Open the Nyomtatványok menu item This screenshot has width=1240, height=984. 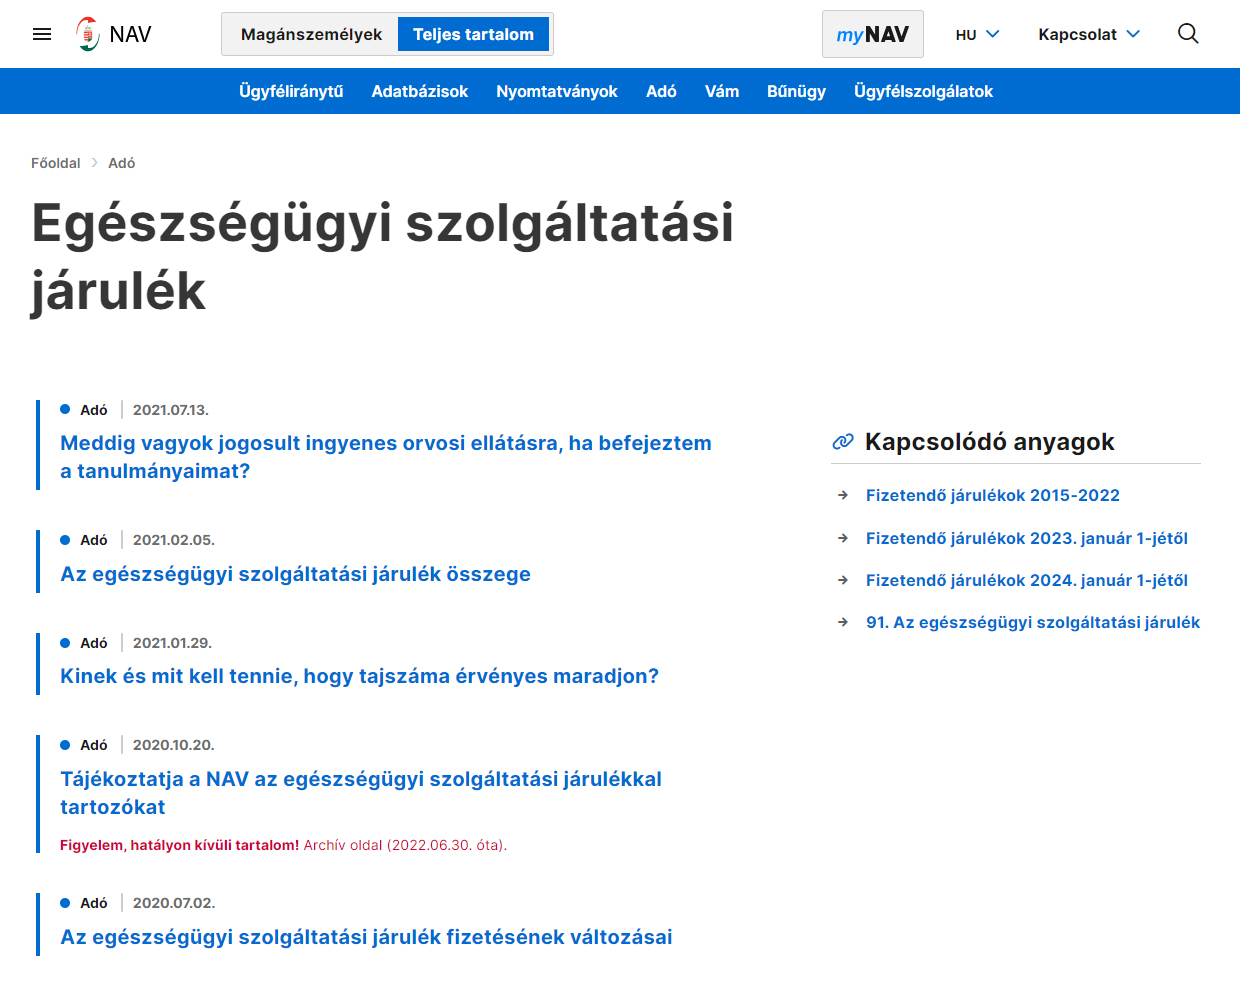pyautogui.click(x=556, y=90)
